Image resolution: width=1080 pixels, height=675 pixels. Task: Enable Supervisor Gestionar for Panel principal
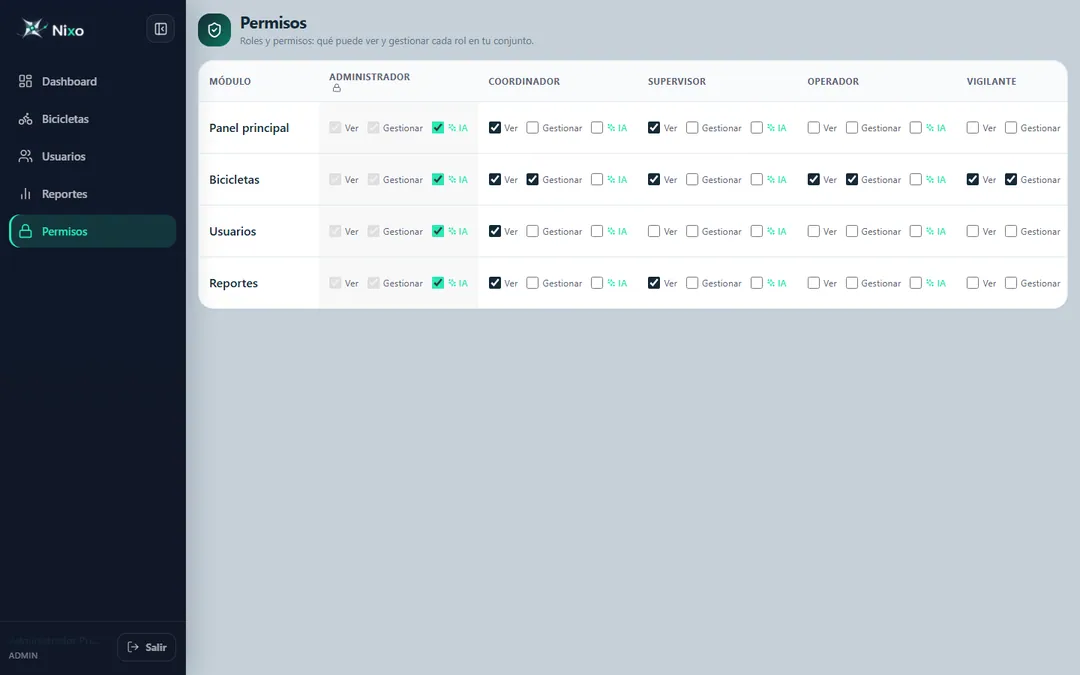point(692,127)
